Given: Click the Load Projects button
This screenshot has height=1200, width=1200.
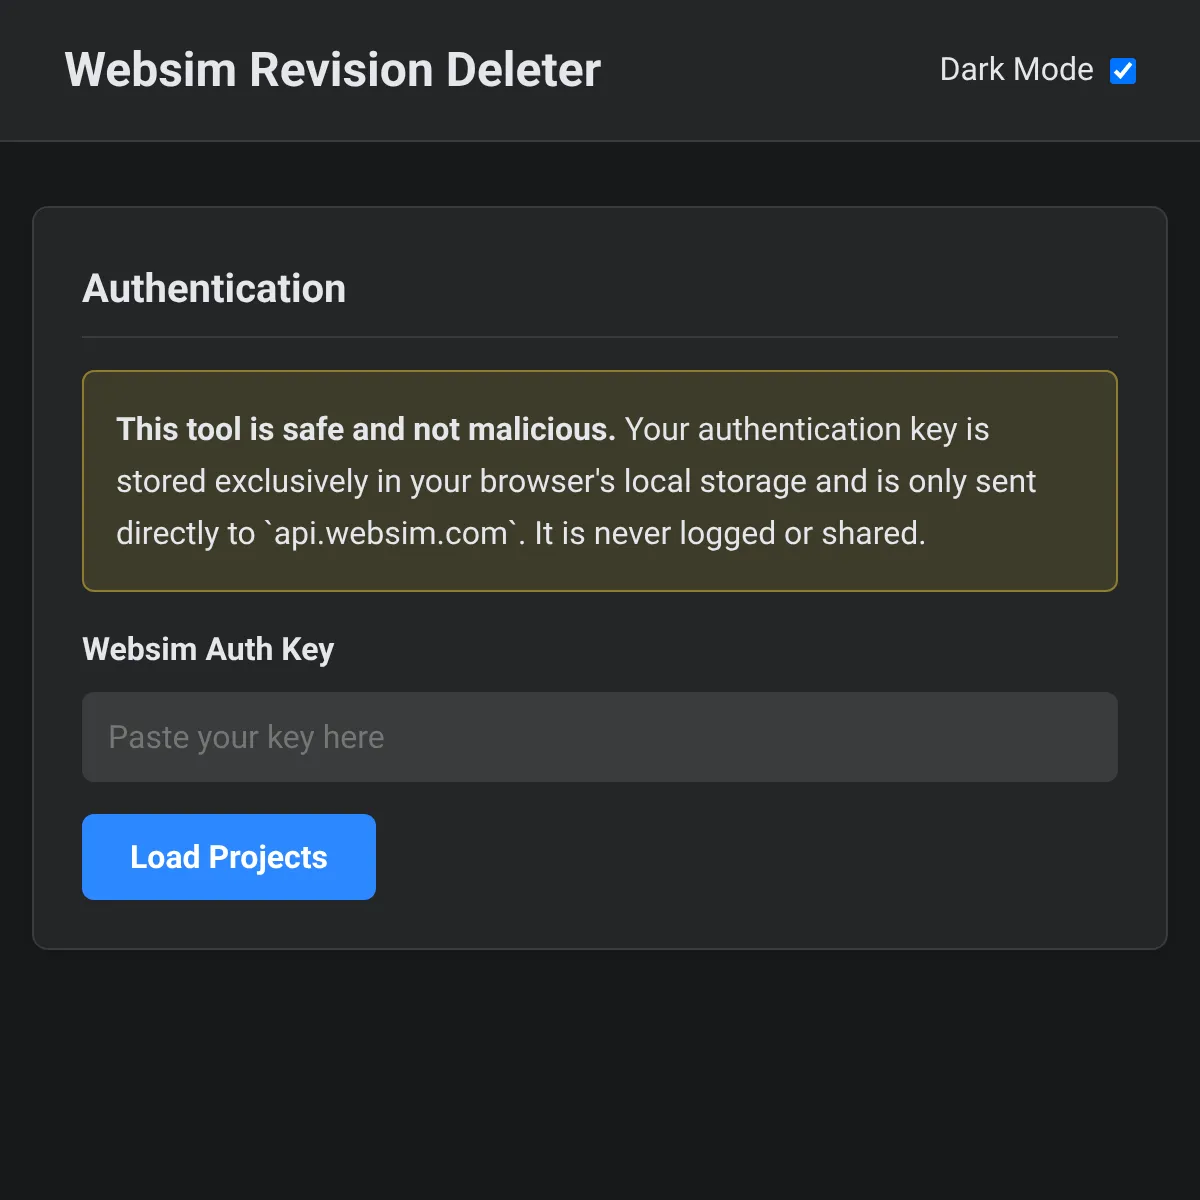Looking at the screenshot, I should pyautogui.click(x=229, y=857).
